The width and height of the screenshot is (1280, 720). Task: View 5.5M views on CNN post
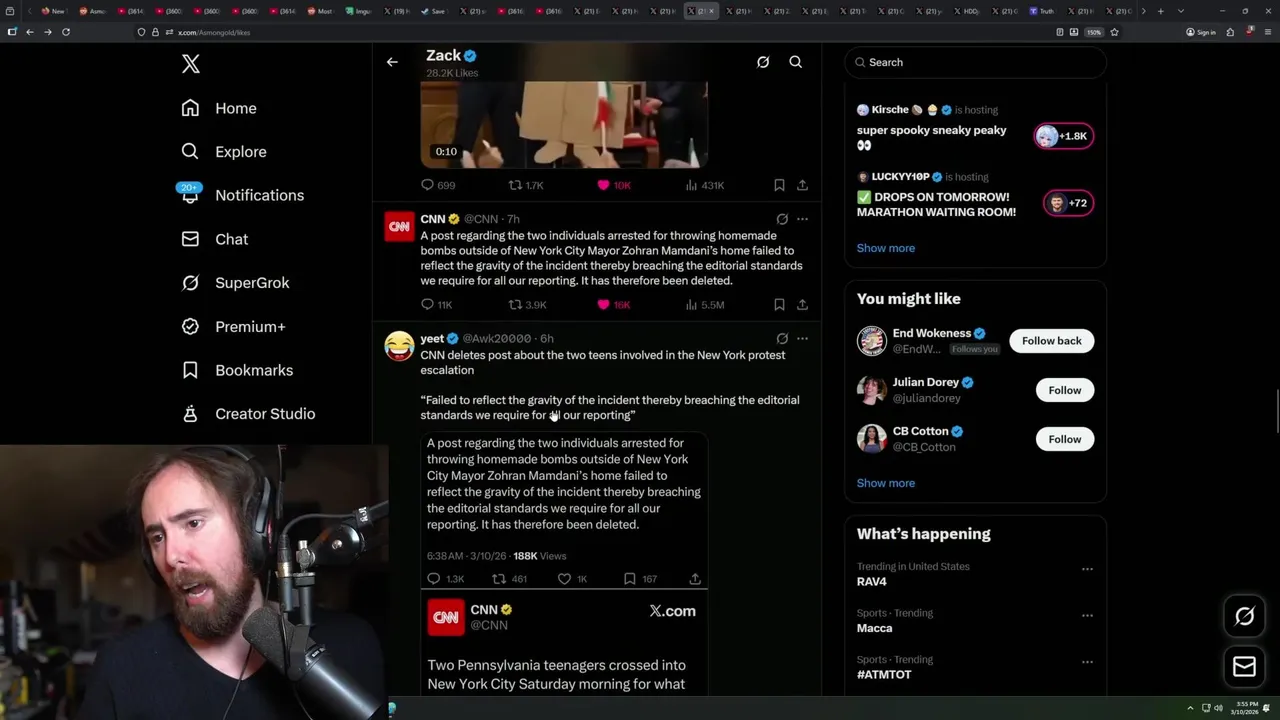pyautogui.click(x=704, y=305)
